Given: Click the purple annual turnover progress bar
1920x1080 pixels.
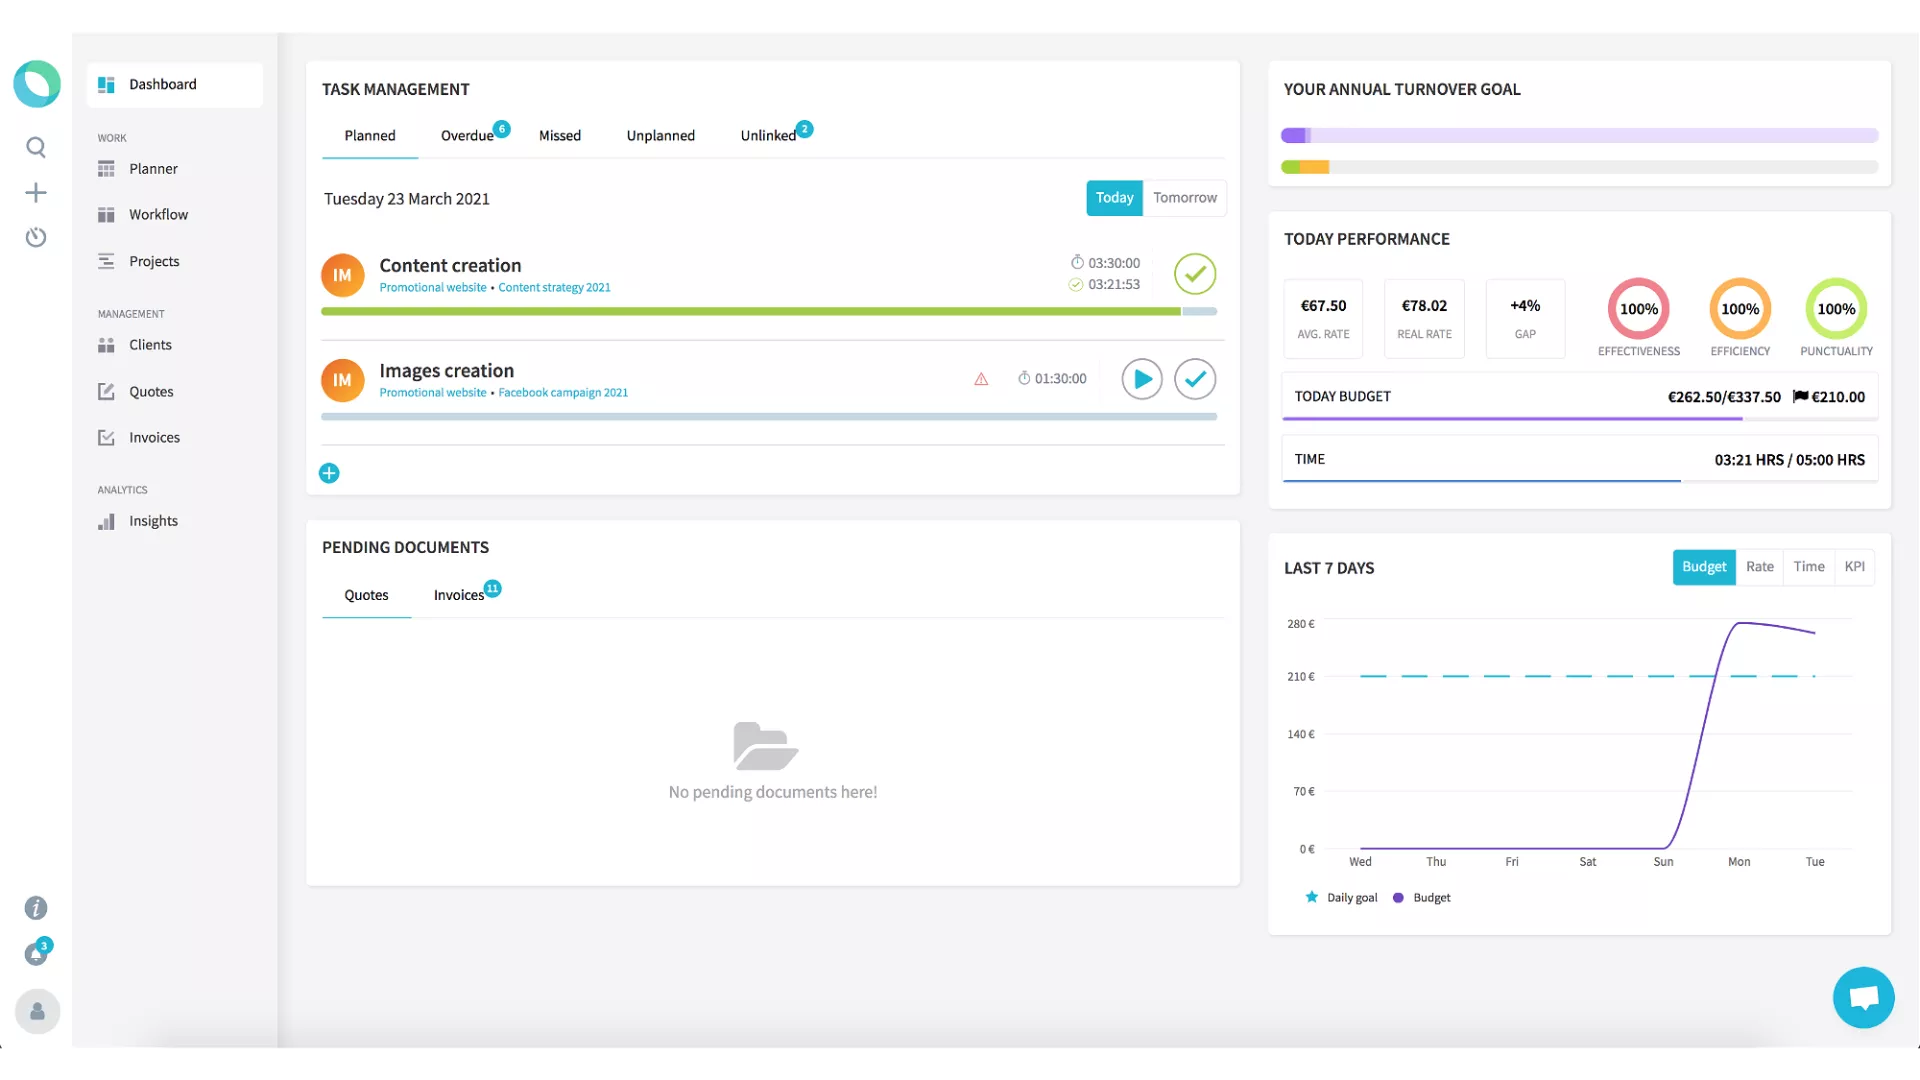Looking at the screenshot, I should [x=1579, y=136].
